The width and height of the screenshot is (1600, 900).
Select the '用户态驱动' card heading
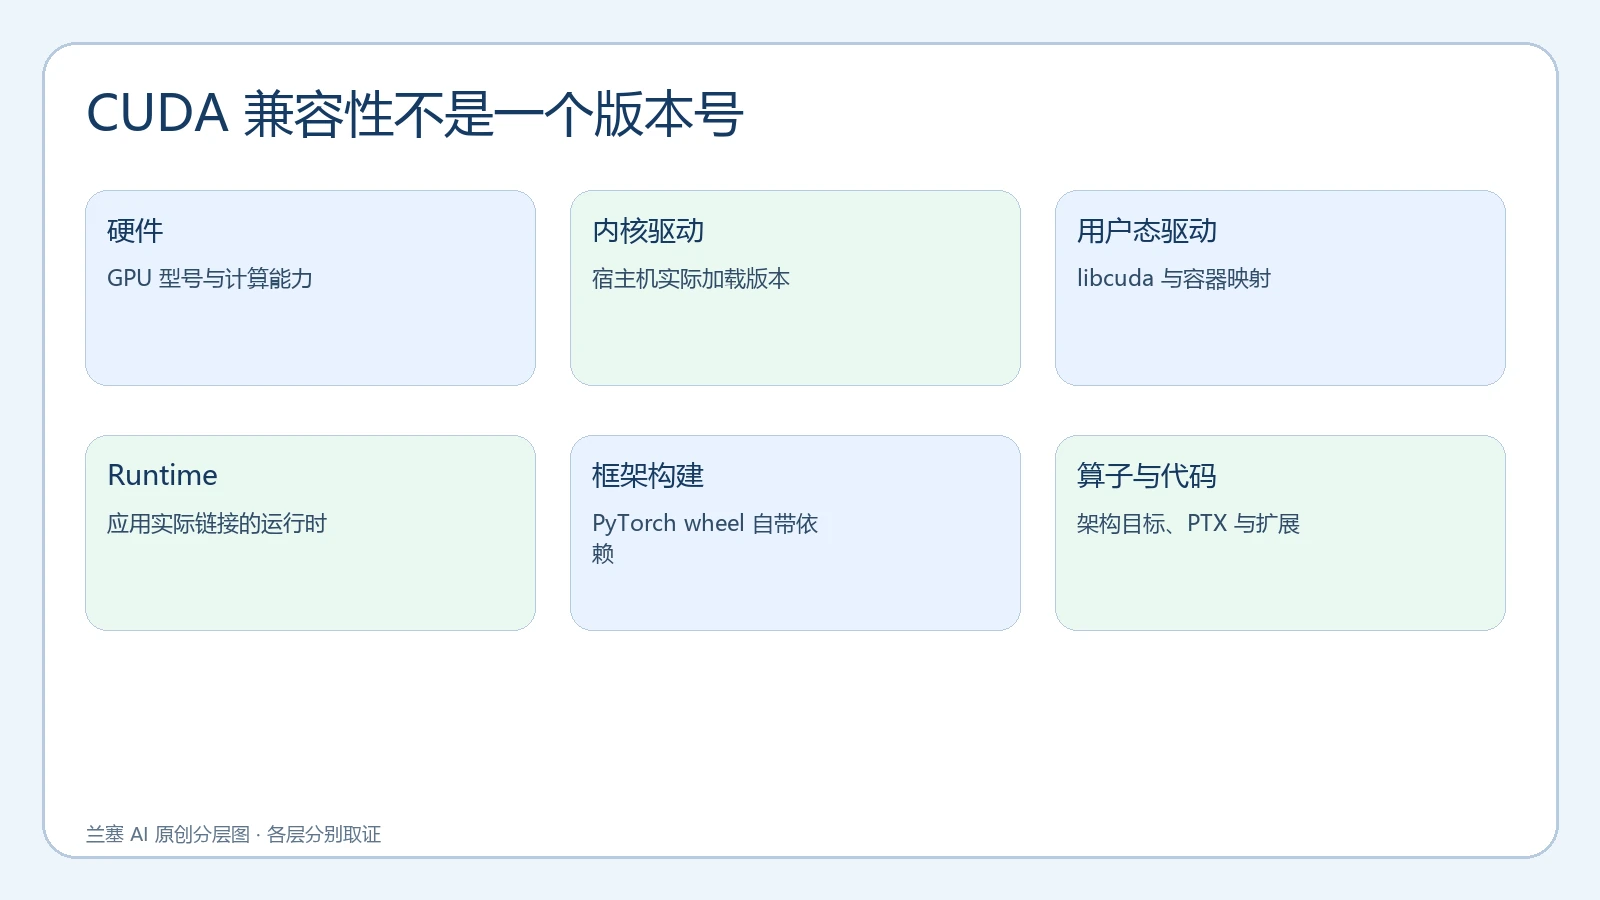click(1147, 231)
